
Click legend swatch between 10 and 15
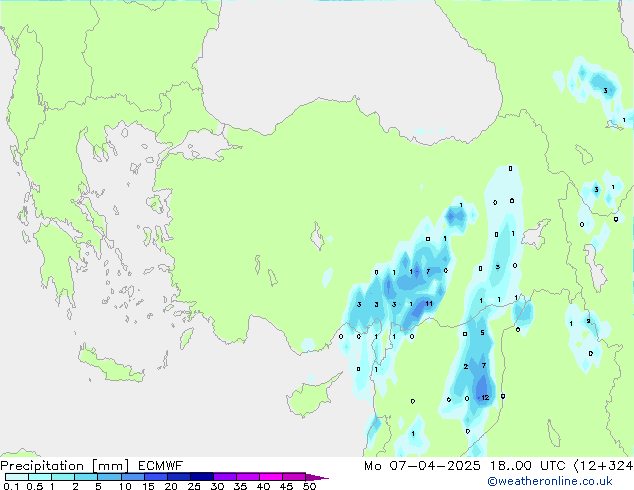pos(132,477)
